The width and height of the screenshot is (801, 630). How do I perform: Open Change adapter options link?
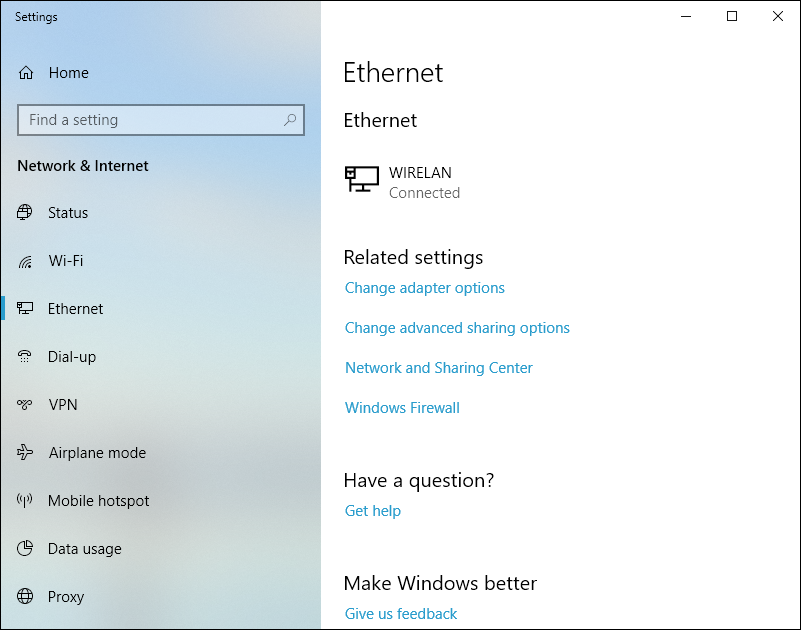[x=425, y=288]
